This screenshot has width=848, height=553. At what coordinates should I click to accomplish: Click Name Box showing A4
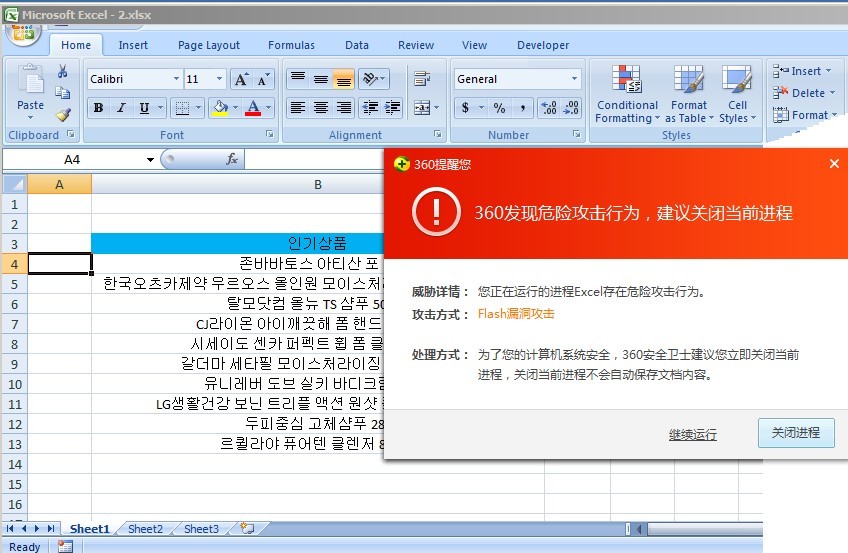[x=72, y=159]
